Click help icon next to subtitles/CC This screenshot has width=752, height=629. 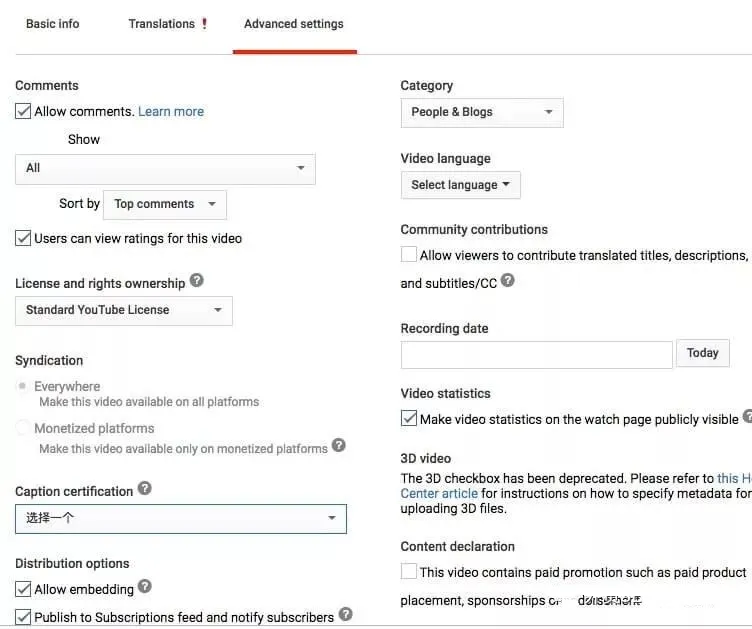pyautogui.click(x=508, y=281)
